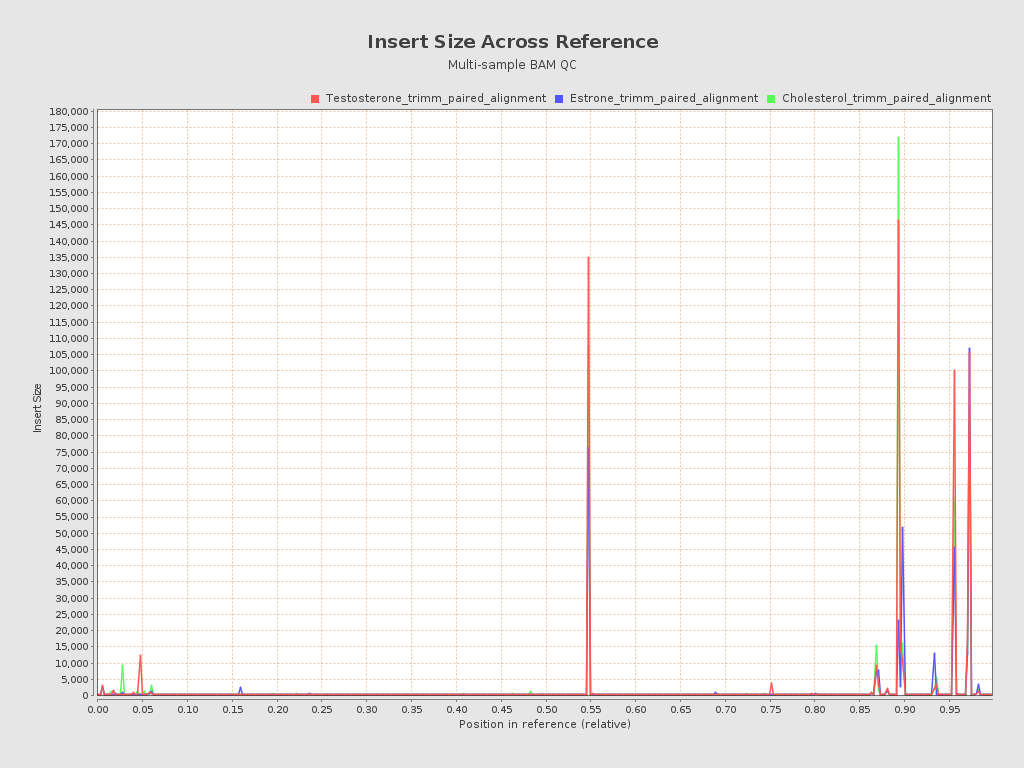
Task: Click the 5,000 y-axis tick value
Action: tap(74, 680)
